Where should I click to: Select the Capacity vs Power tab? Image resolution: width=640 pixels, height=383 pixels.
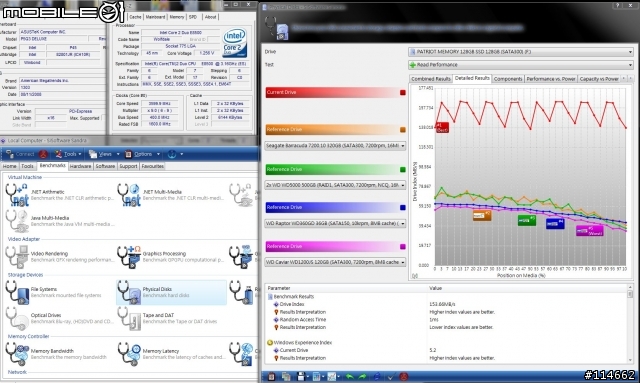pos(599,79)
